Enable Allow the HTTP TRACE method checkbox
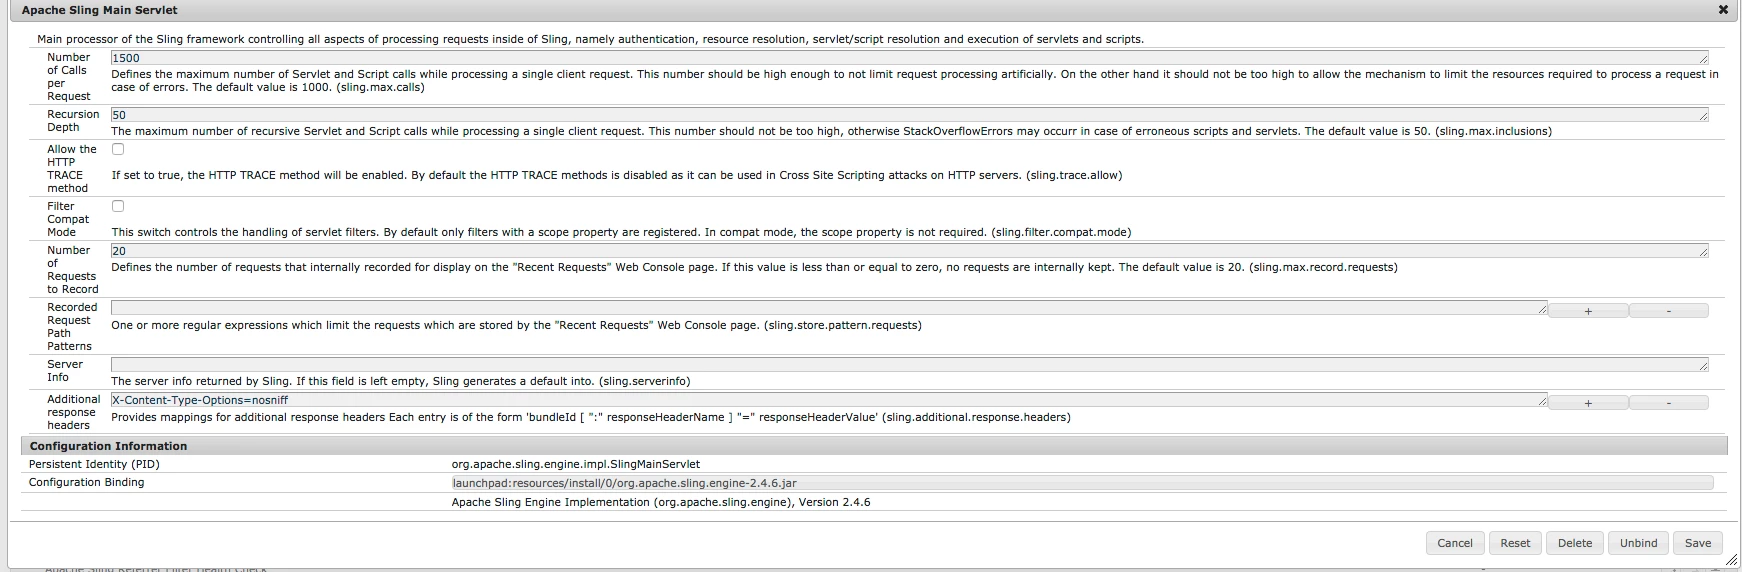 [118, 149]
